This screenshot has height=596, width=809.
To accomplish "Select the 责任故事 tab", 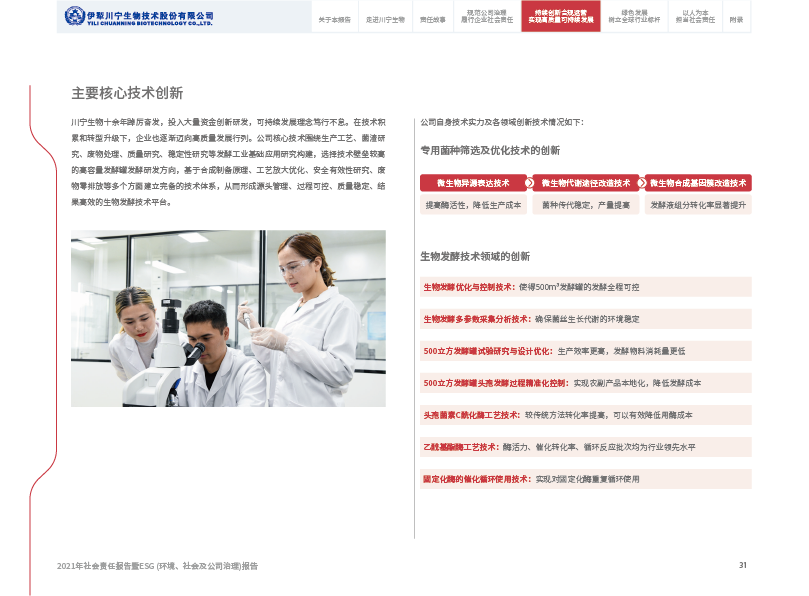I will click(432, 20).
